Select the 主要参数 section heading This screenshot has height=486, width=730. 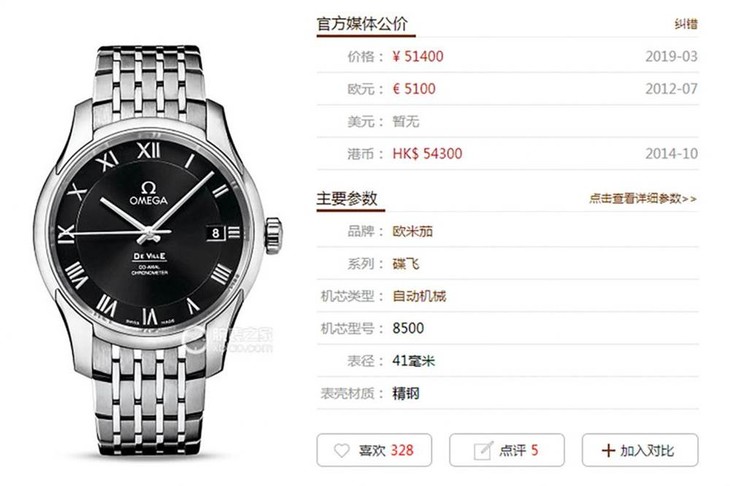347,199
